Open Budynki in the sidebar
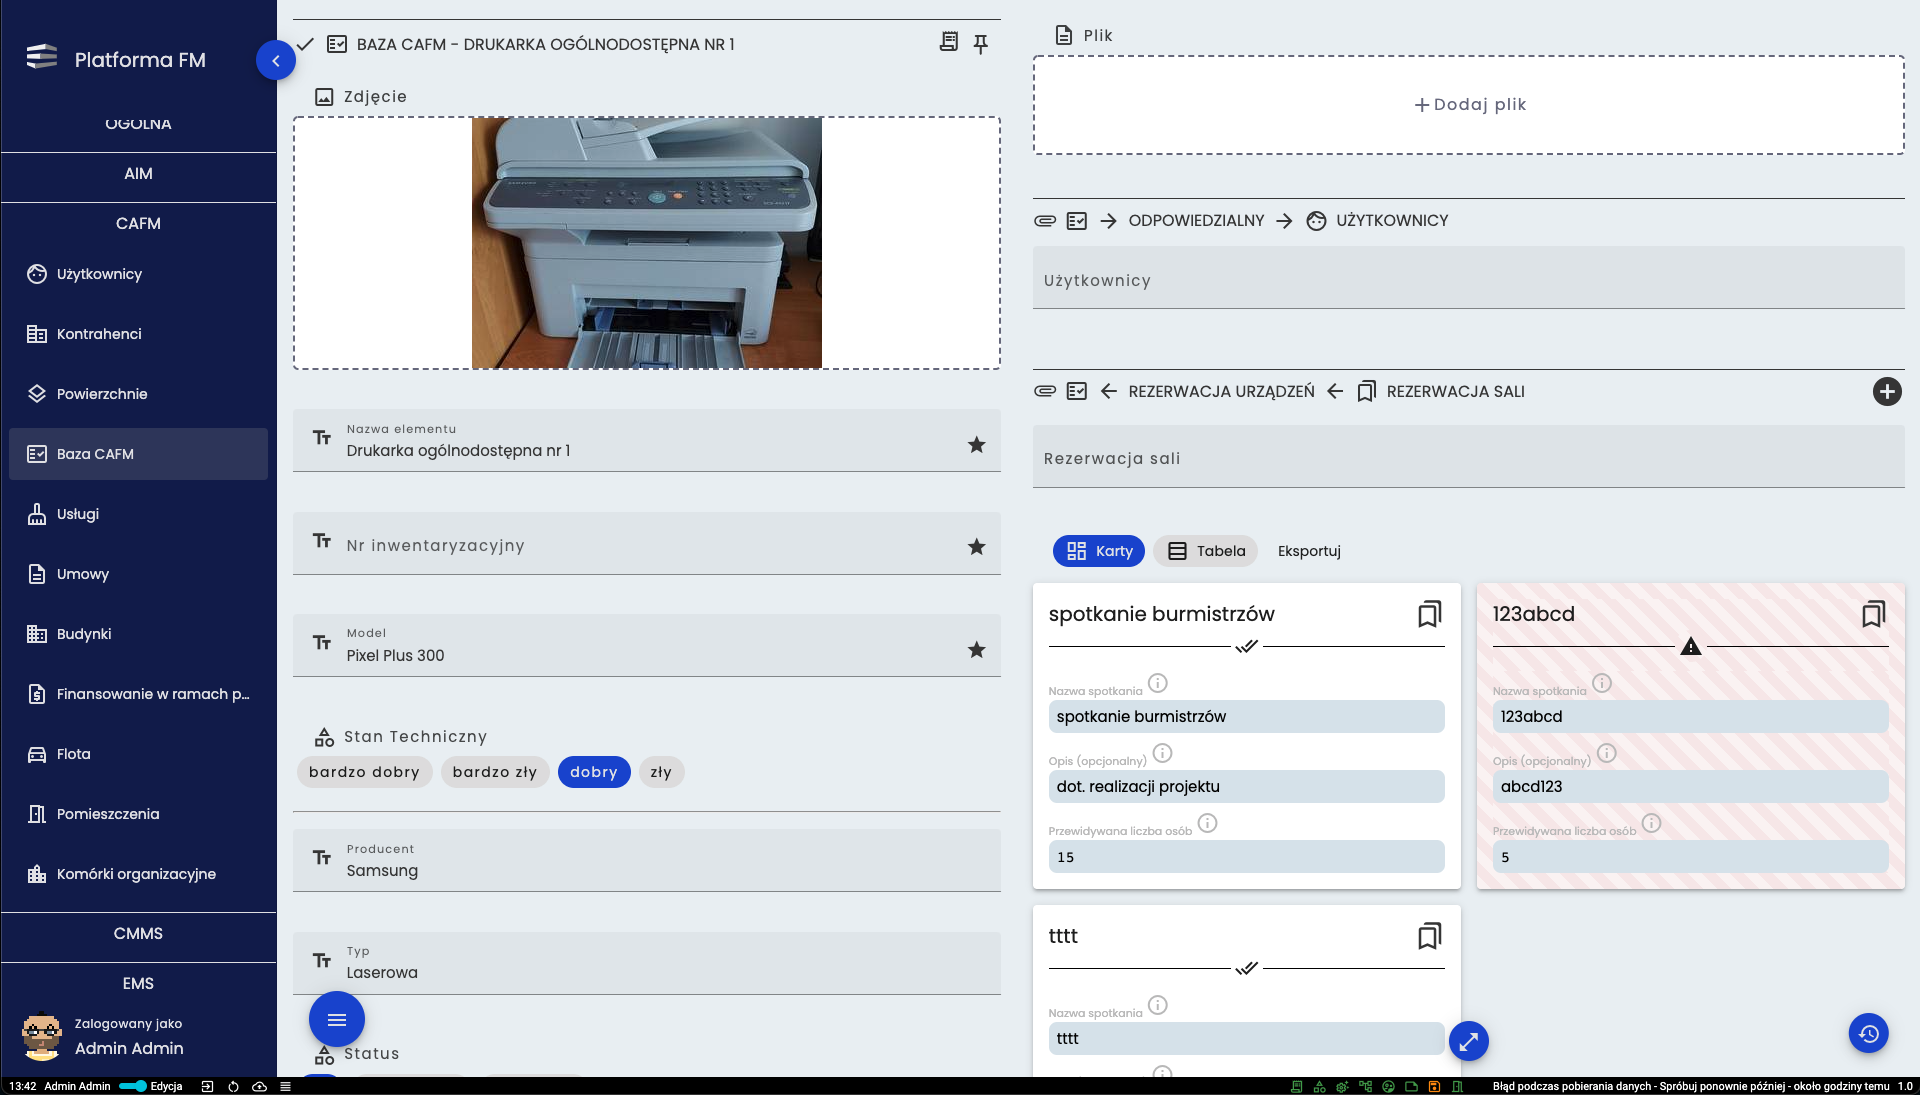1920x1095 pixels. coord(138,634)
